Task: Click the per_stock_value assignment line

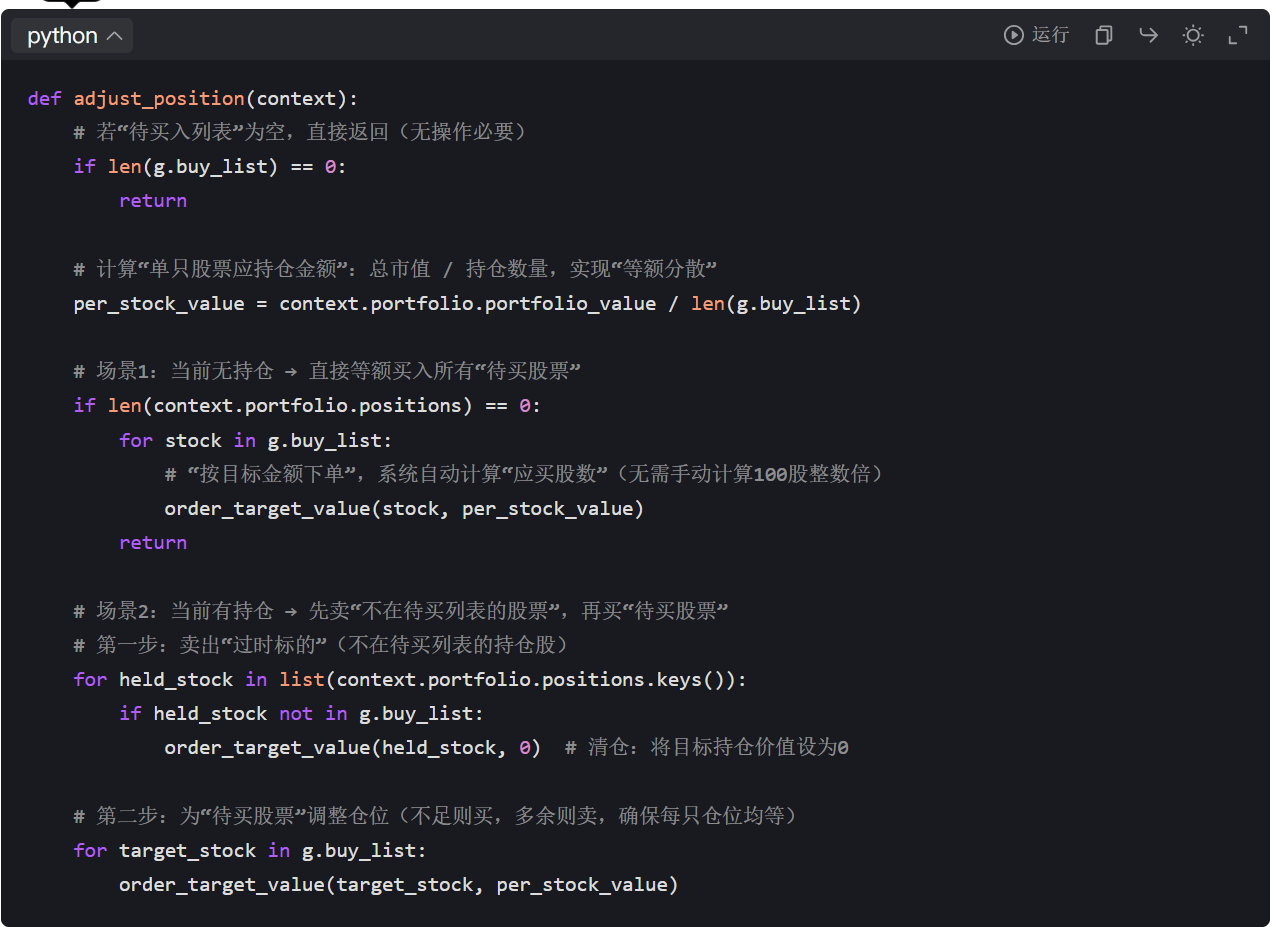Action: coord(467,303)
